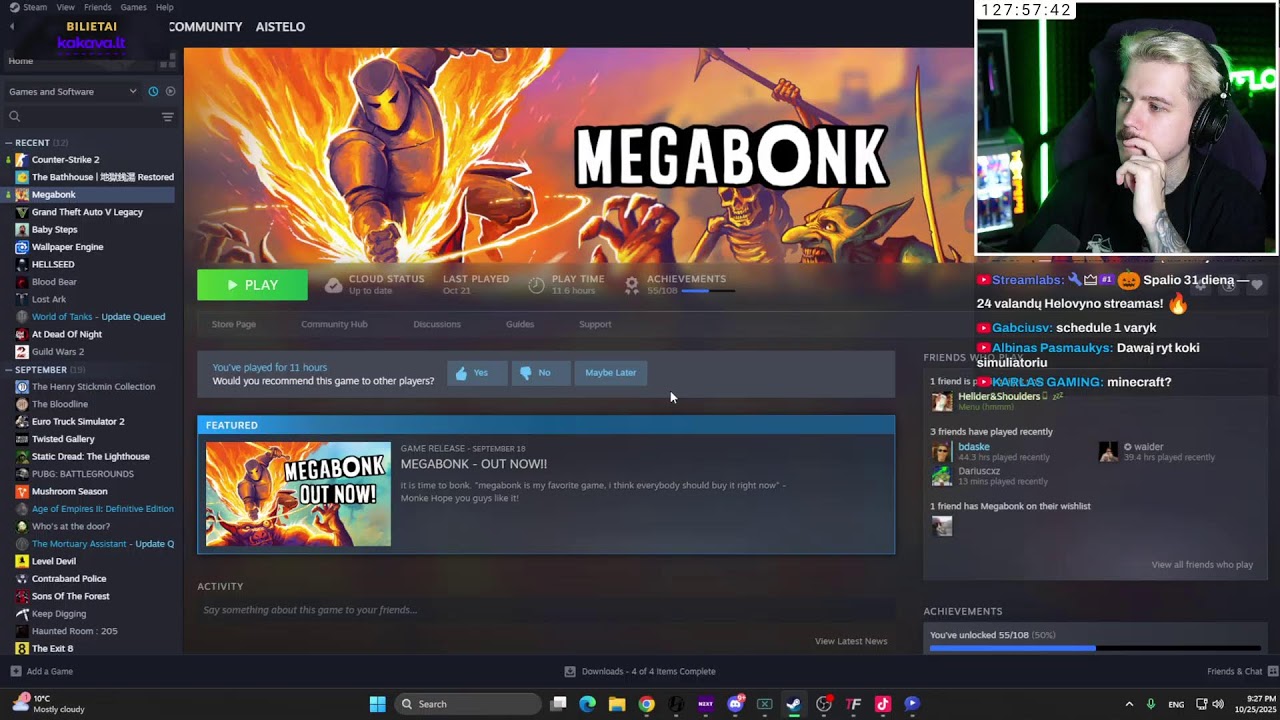The image size is (1280, 720).
Task: Open friend bdaske's avatar
Action: point(941,452)
